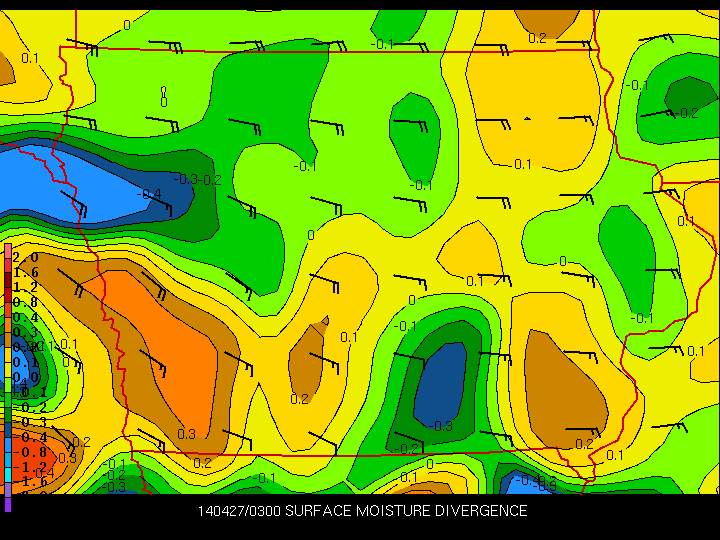Click the title '140427/0300 SURFACE MOISTURE DIVERGENCE'
Image resolution: width=720 pixels, height=540 pixels.
362,511
